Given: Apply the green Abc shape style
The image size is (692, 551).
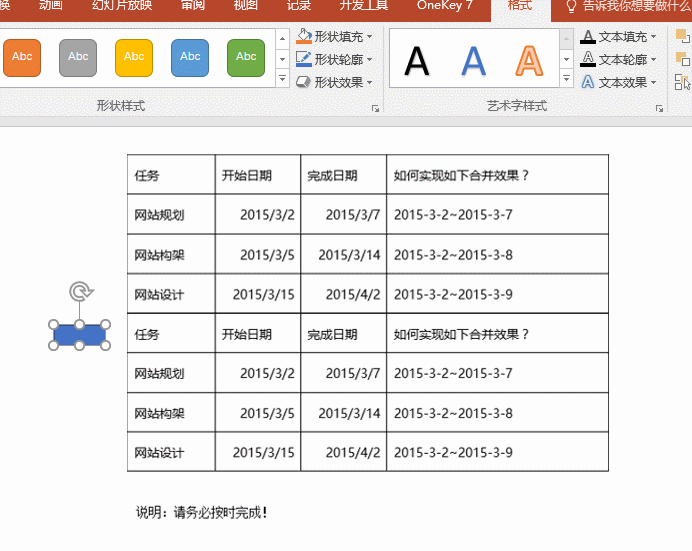Looking at the screenshot, I should pos(246,58).
